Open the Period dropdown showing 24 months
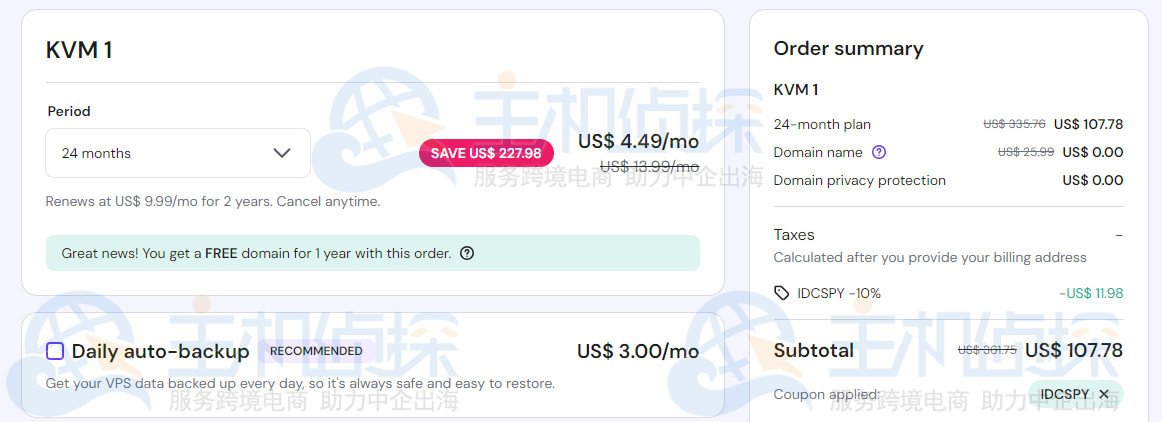 pos(177,153)
